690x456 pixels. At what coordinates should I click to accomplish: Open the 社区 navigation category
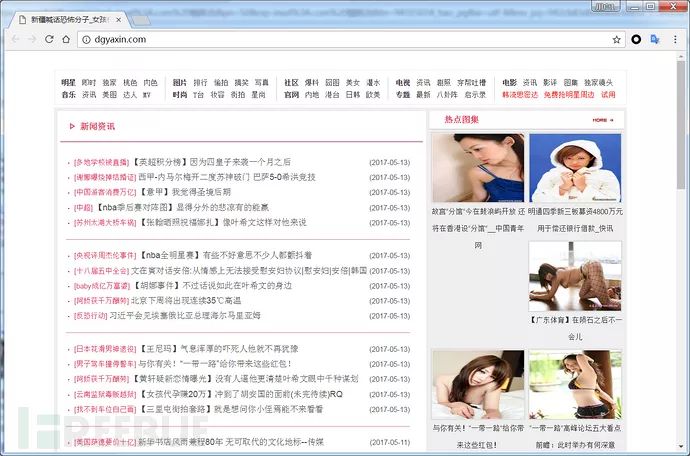pyautogui.click(x=291, y=82)
